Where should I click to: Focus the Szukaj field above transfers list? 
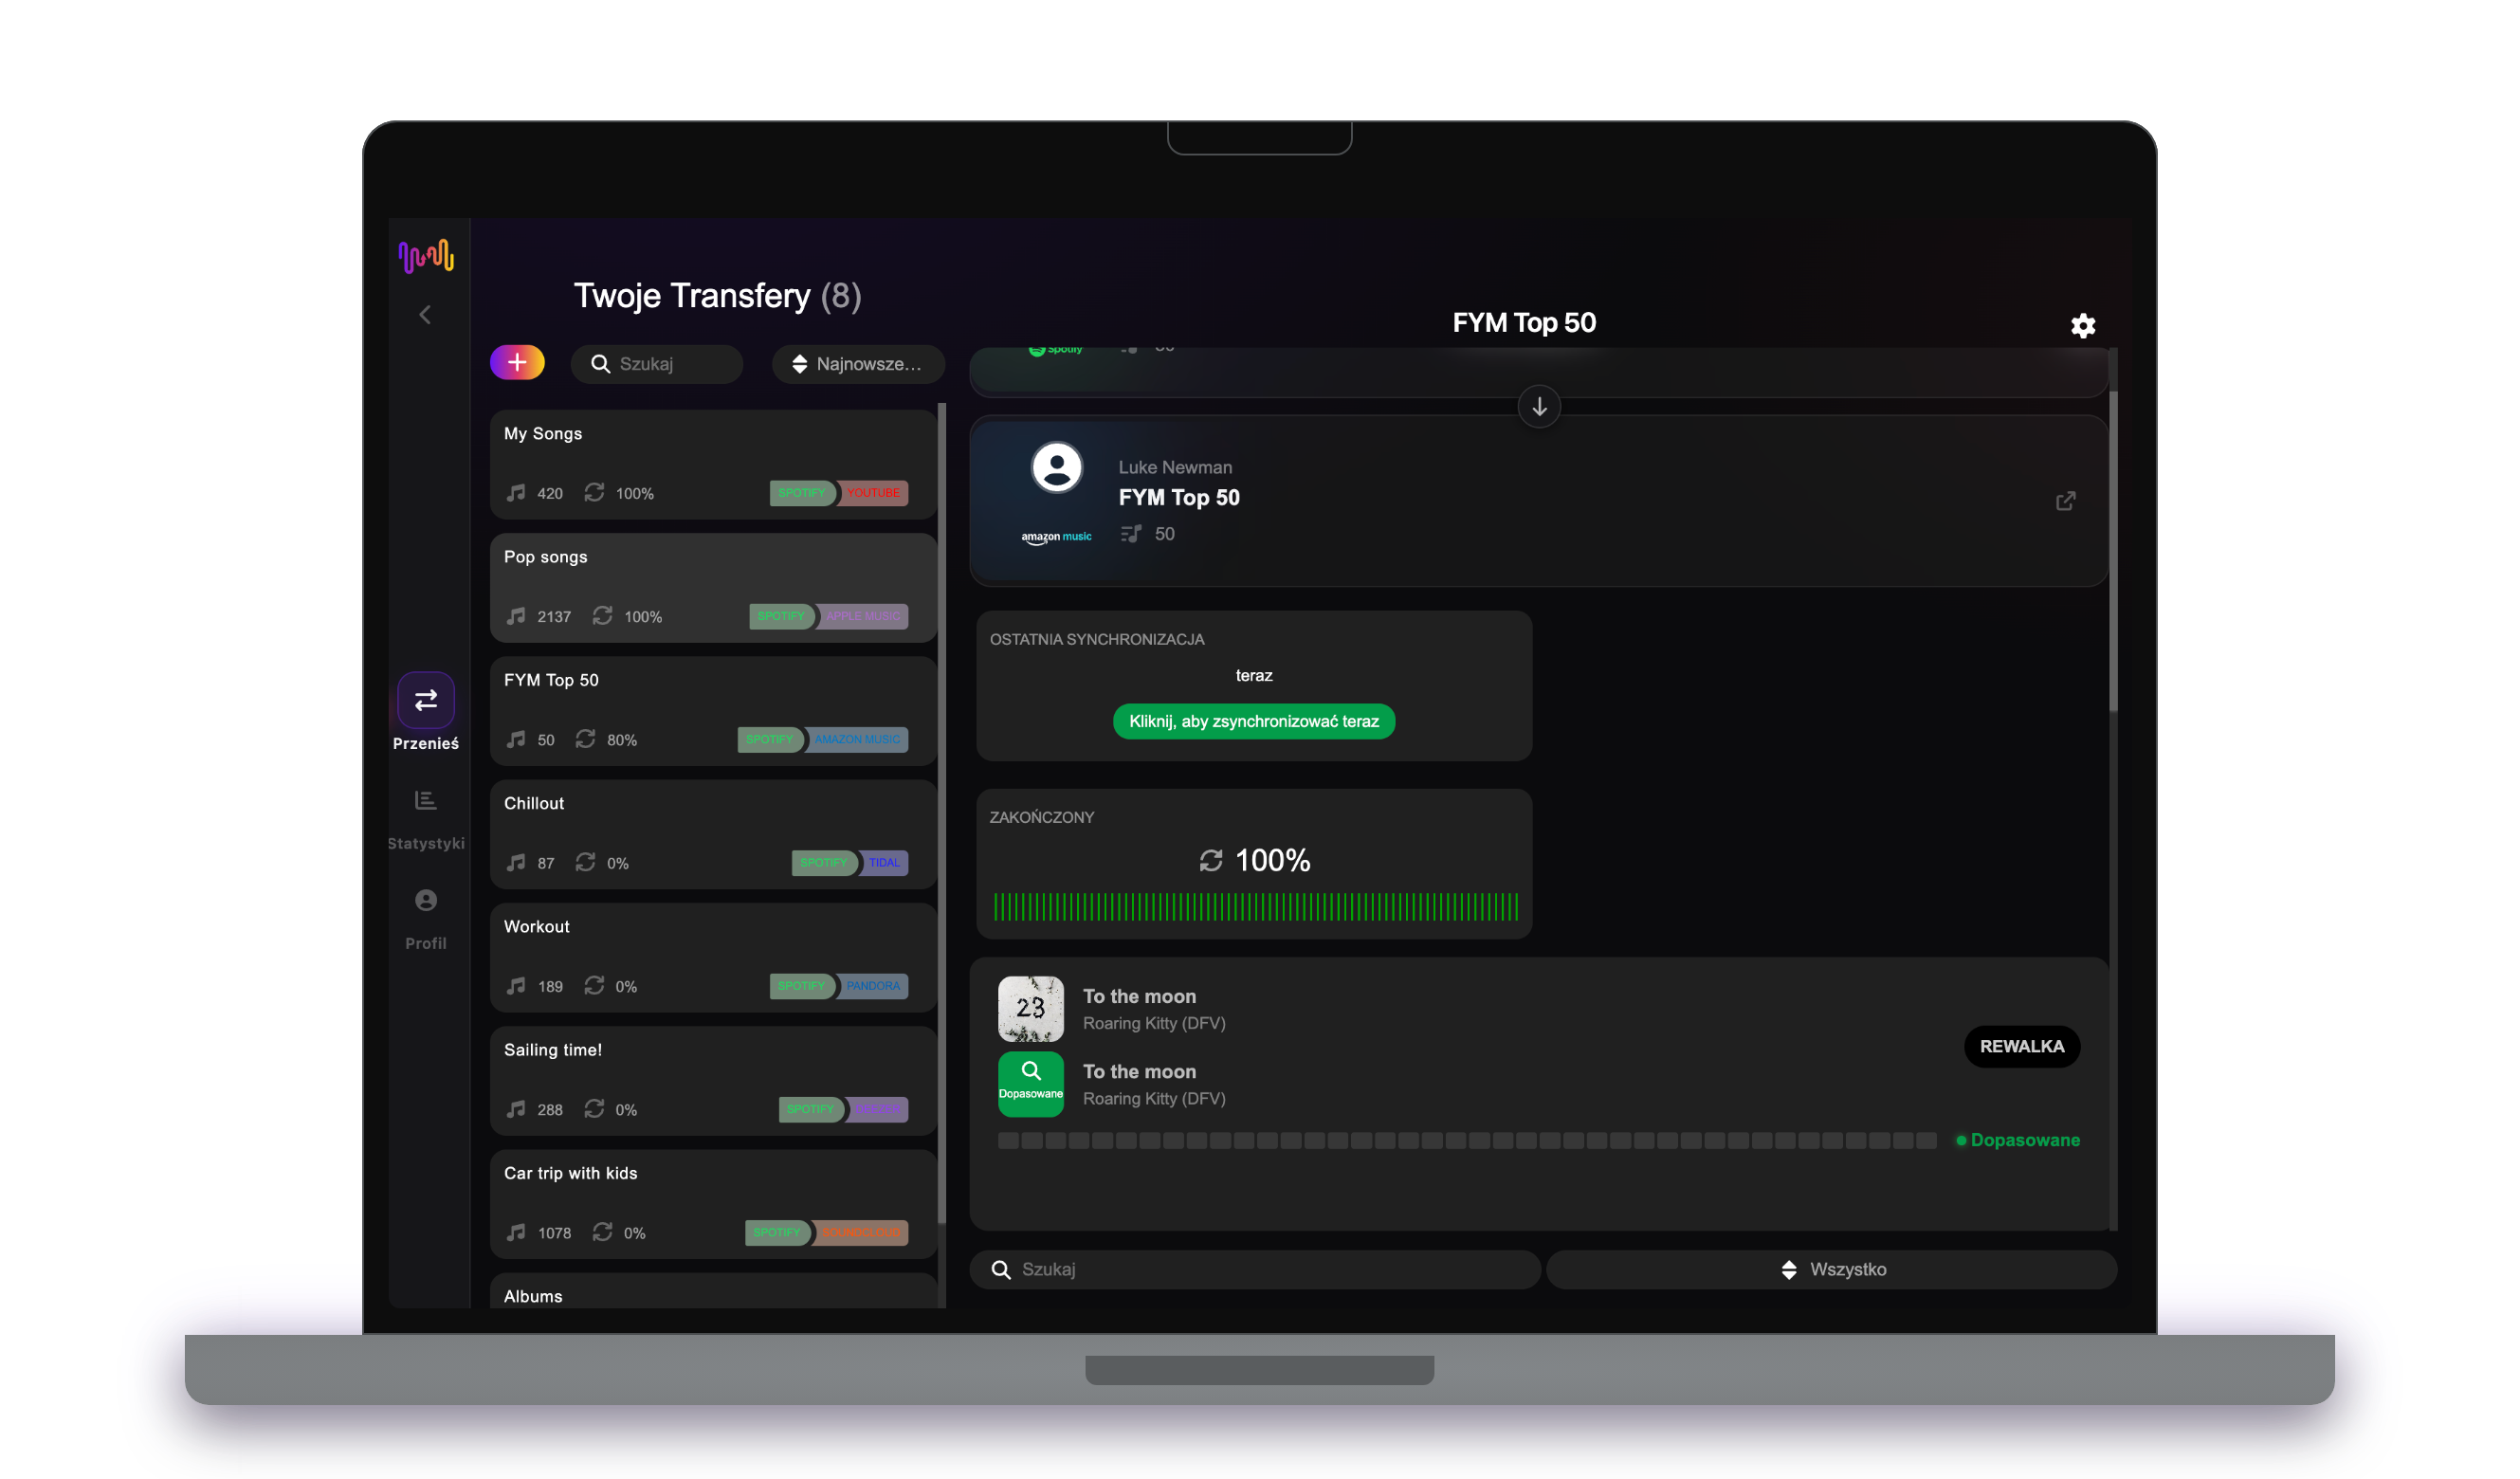(657, 364)
